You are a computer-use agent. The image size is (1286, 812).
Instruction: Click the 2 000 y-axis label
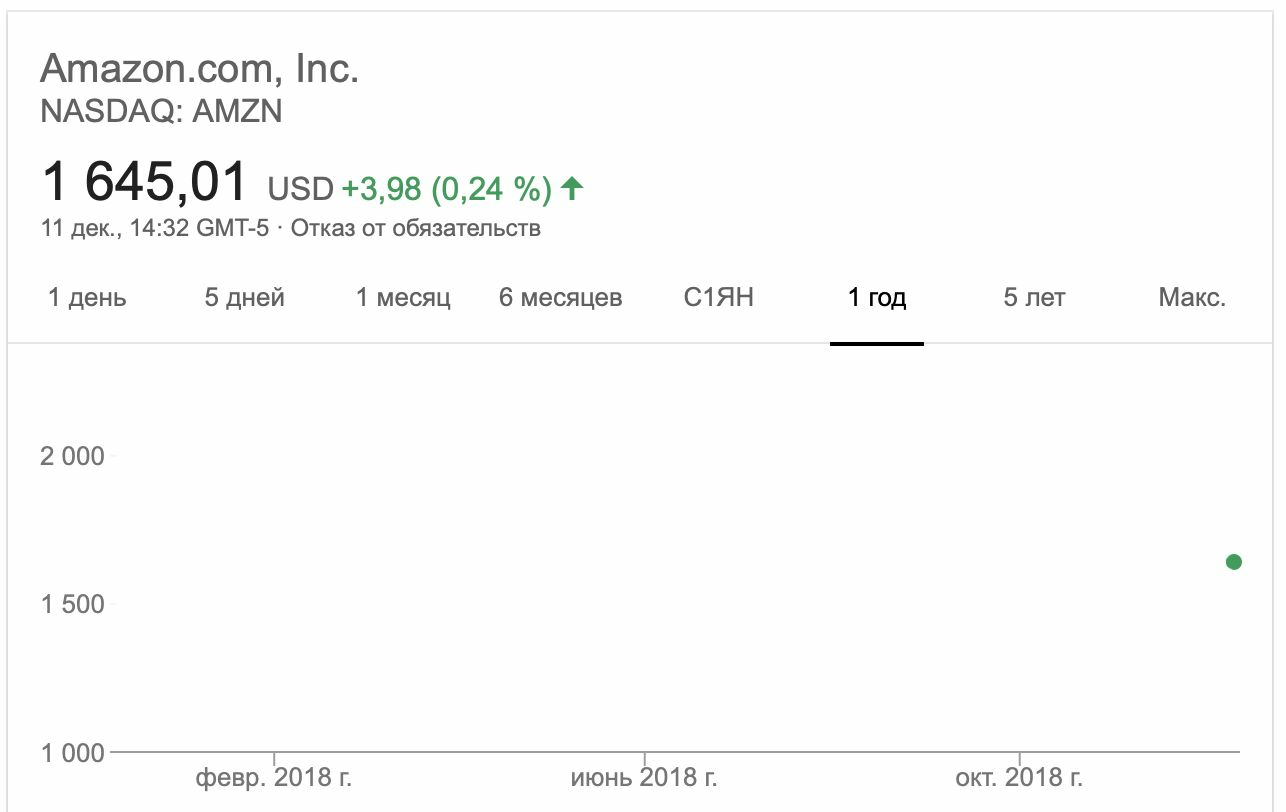[72, 456]
